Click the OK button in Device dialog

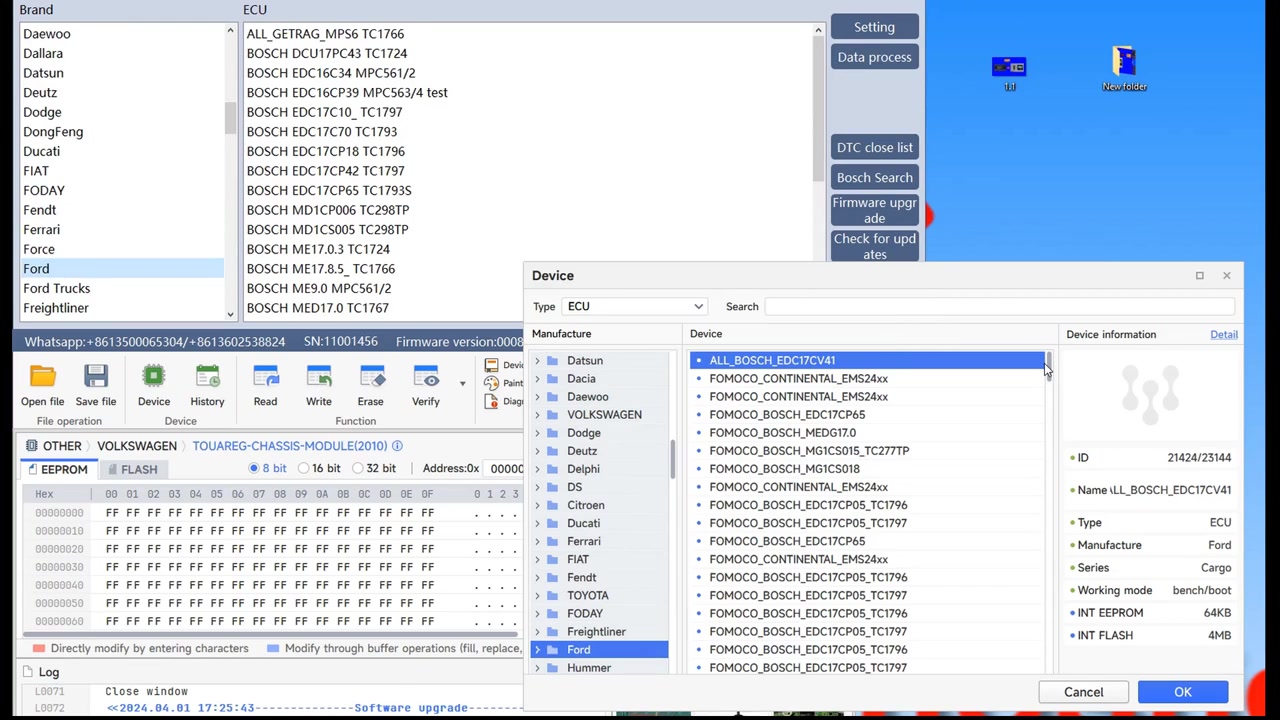point(1183,692)
